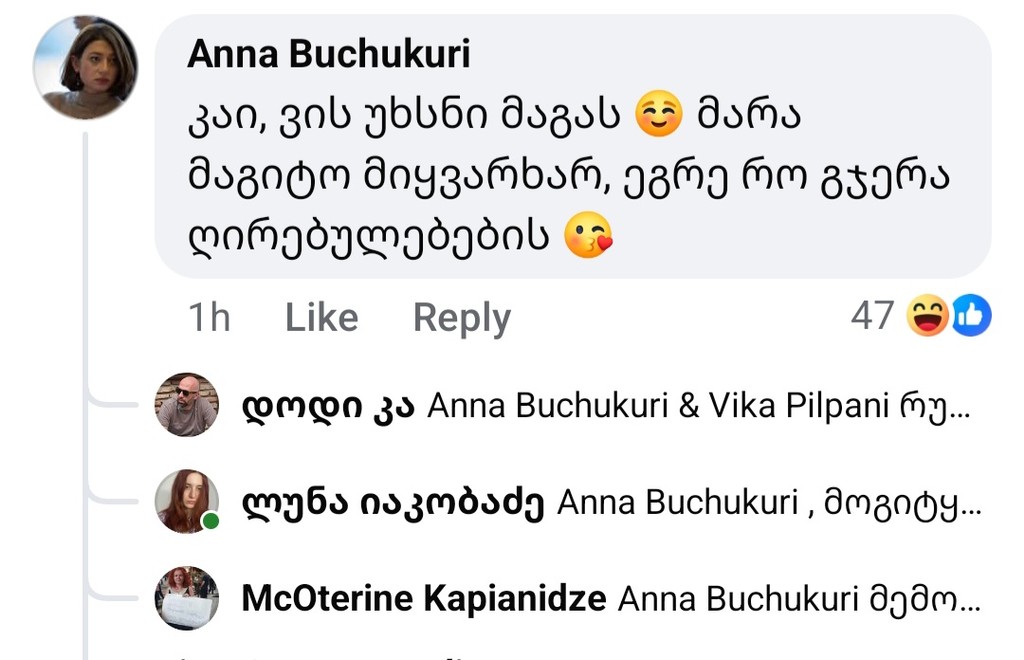This screenshot has height=660, width=1024.
Task: Open Anna Buchukuri's profile picture
Action: [85, 68]
